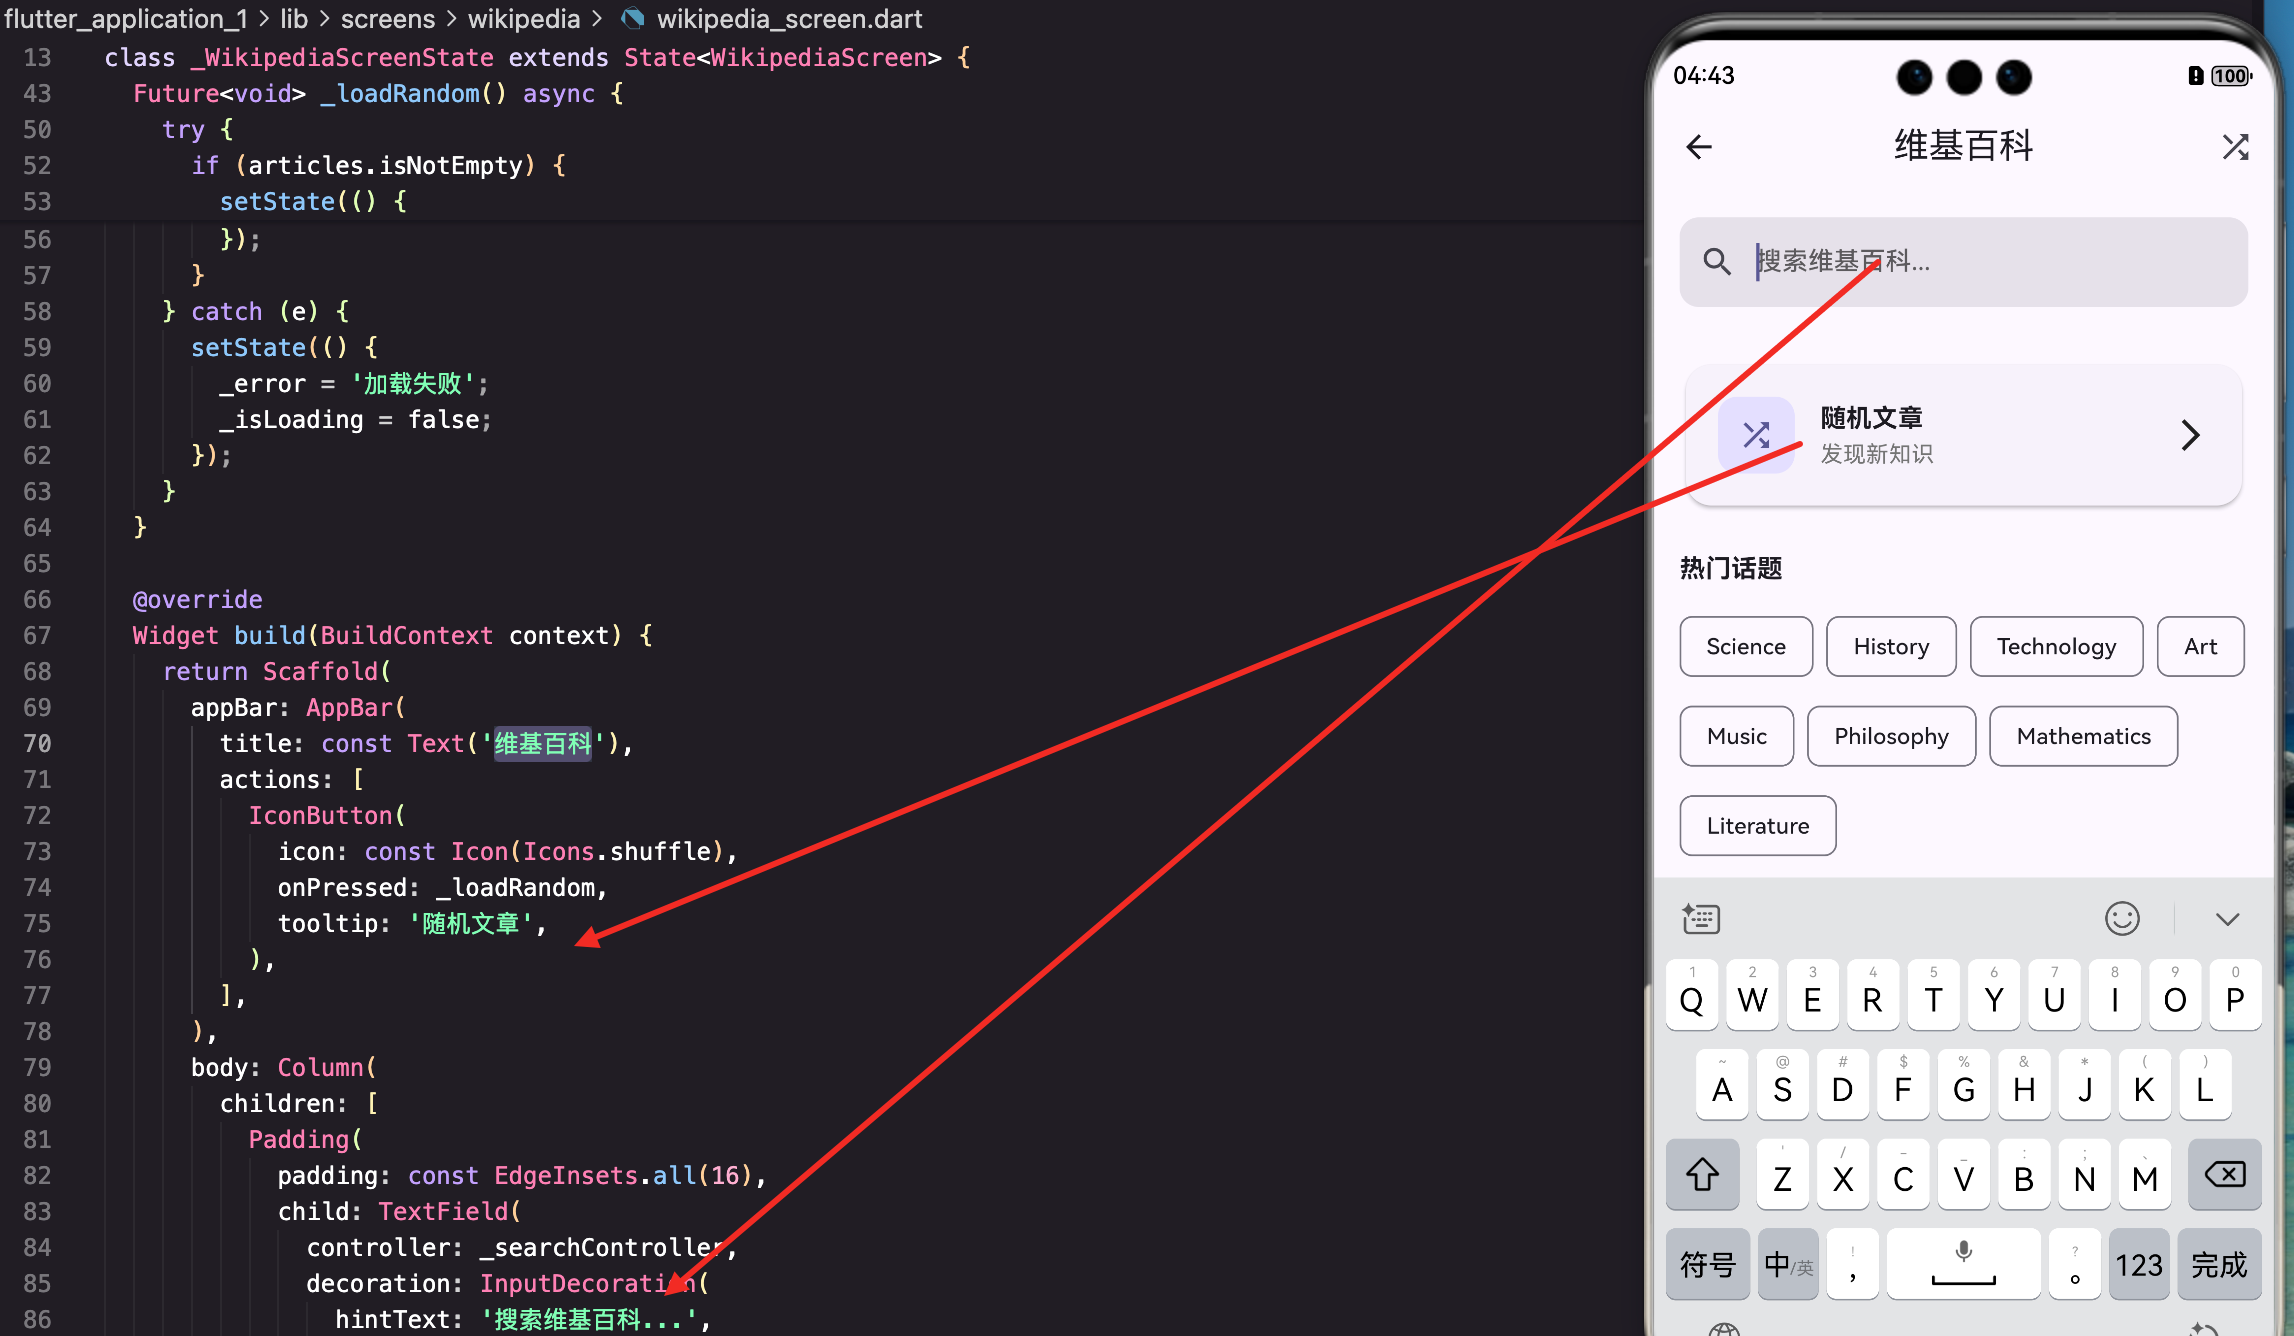Tap the X key
The width and height of the screenshot is (2294, 1336).
(x=1843, y=1174)
